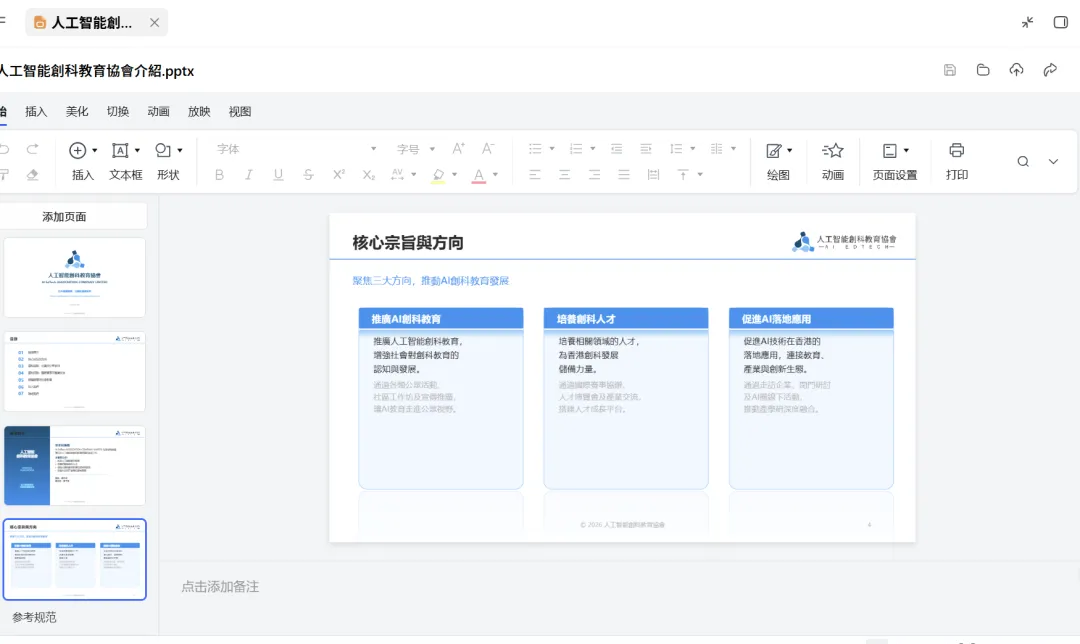Image resolution: width=1080 pixels, height=644 pixels.
Task: Select the dark blue sidebar slide thumbnail
Action: tap(74, 466)
